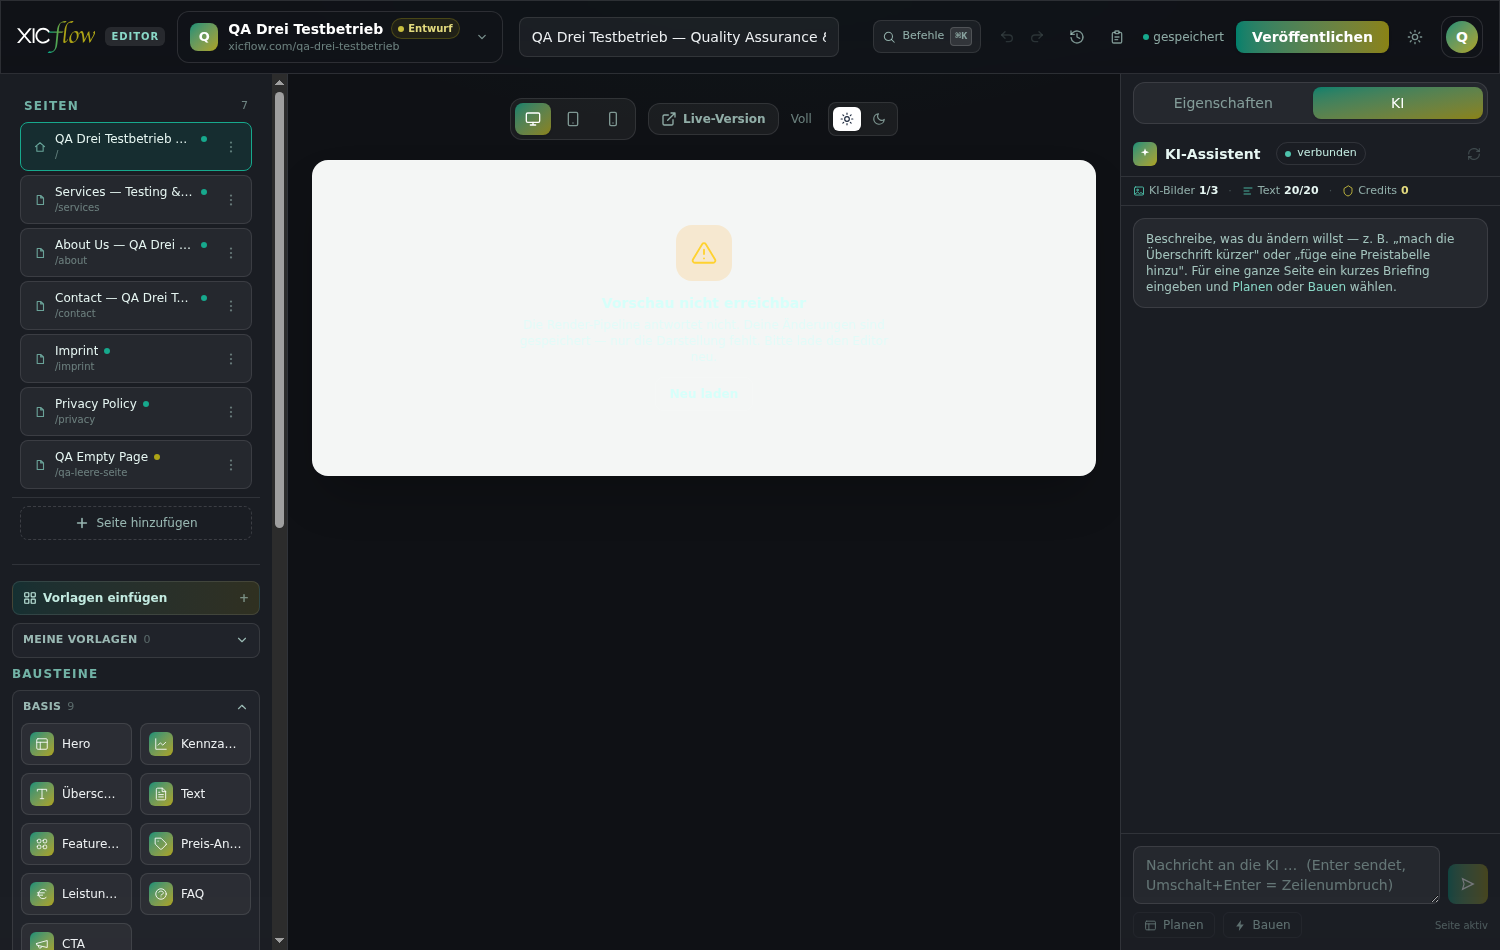Image resolution: width=1500 pixels, height=950 pixels.
Task: Open menu for About Us page row
Action: click(231, 253)
